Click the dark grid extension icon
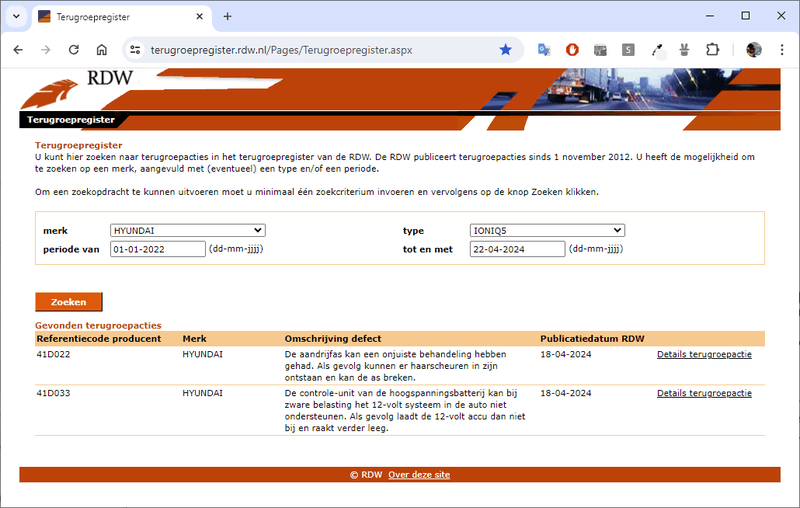Viewport: 800px width, 508px height. click(x=600, y=49)
